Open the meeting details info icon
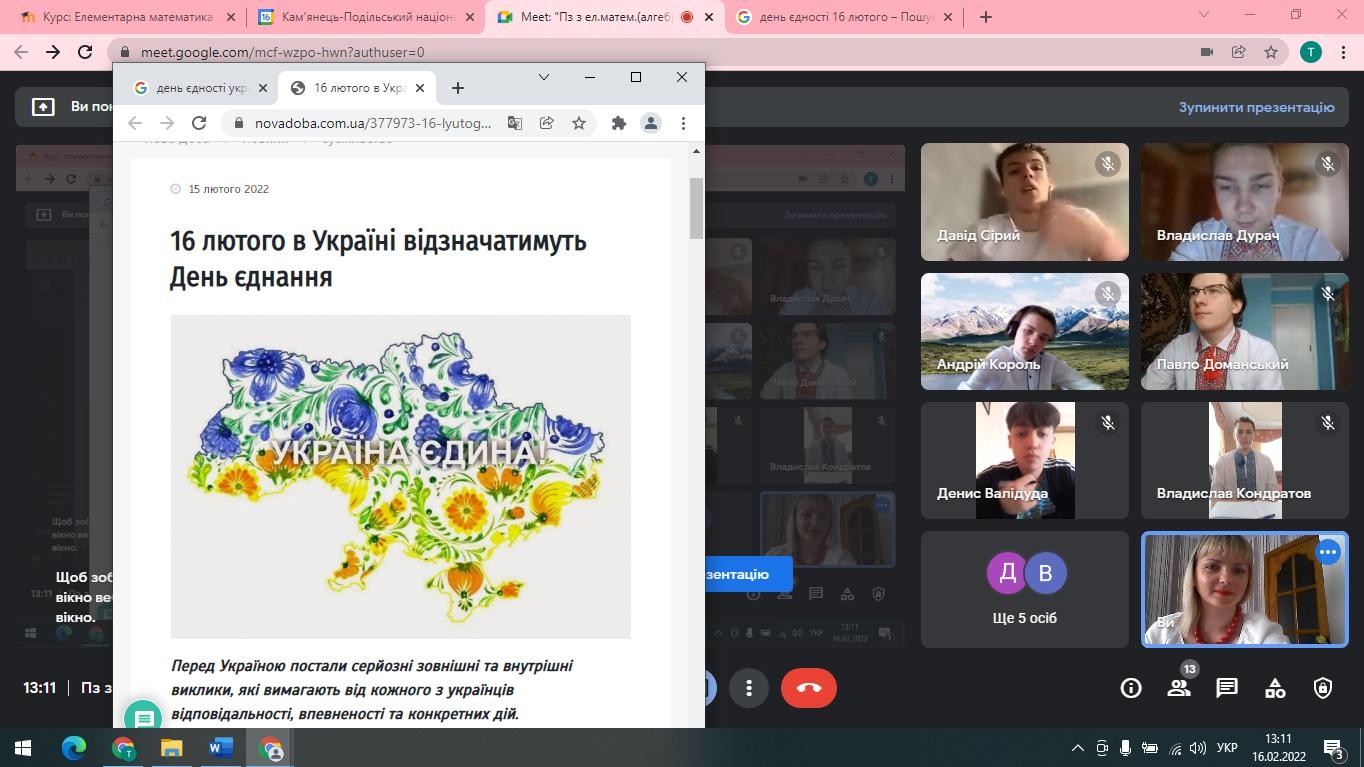The image size is (1364, 767). click(1131, 688)
